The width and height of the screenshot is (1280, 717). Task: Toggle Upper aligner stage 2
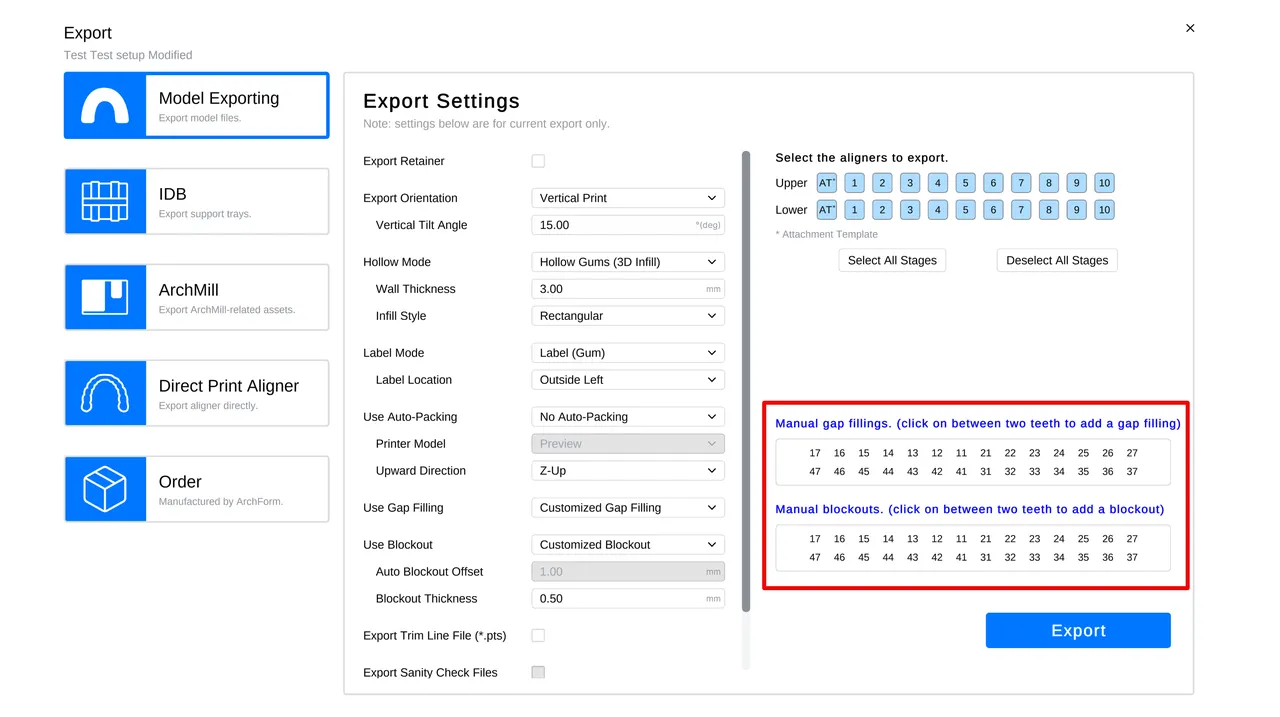tap(882, 183)
